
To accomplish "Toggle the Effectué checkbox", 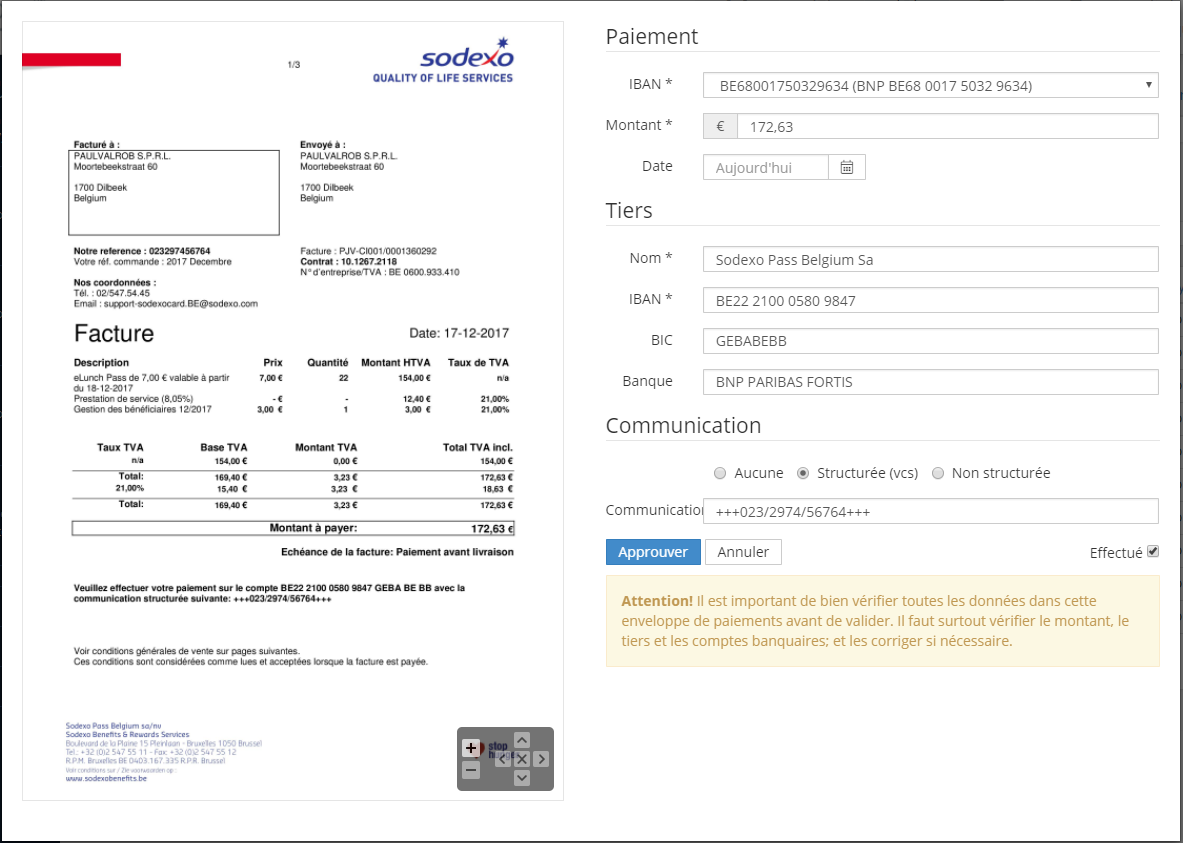I will [1153, 552].
